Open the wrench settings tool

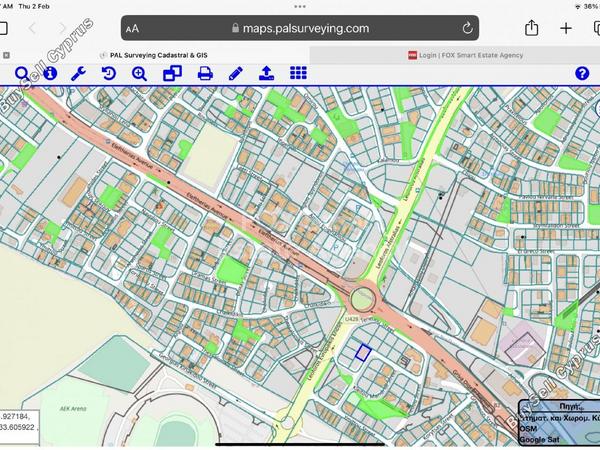pyautogui.click(x=78, y=73)
